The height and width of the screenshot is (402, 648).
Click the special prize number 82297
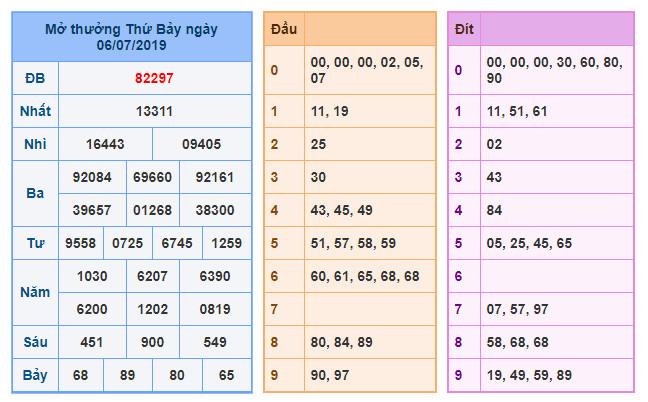point(154,78)
